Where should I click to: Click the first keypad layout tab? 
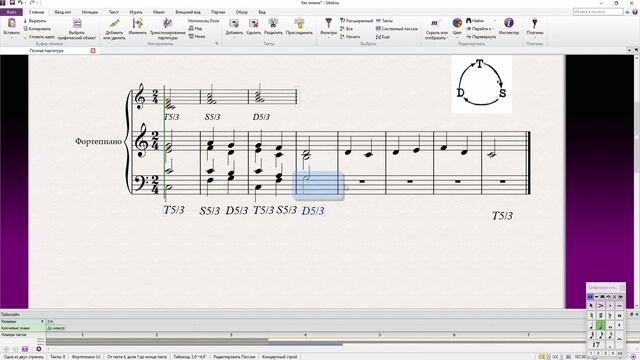tap(590, 297)
